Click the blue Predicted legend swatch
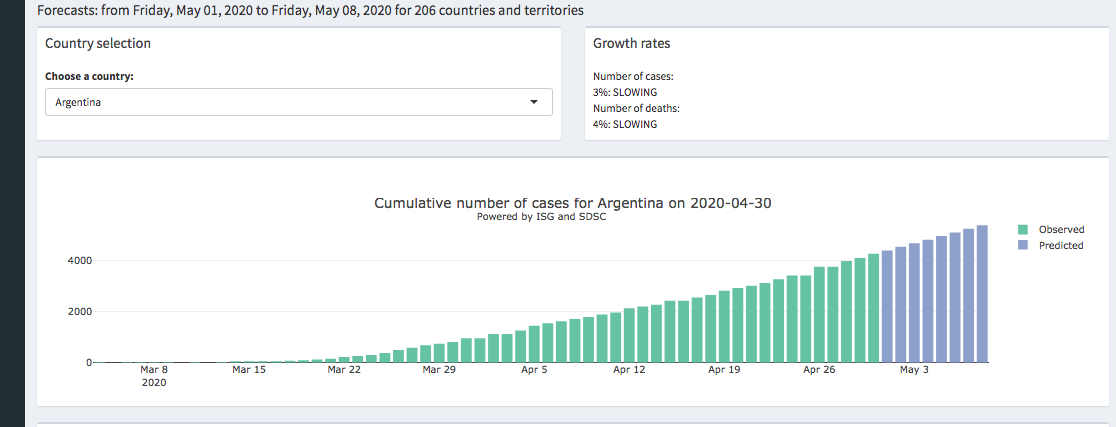Image resolution: width=1116 pixels, height=427 pixels. [x=1023, y=245]
